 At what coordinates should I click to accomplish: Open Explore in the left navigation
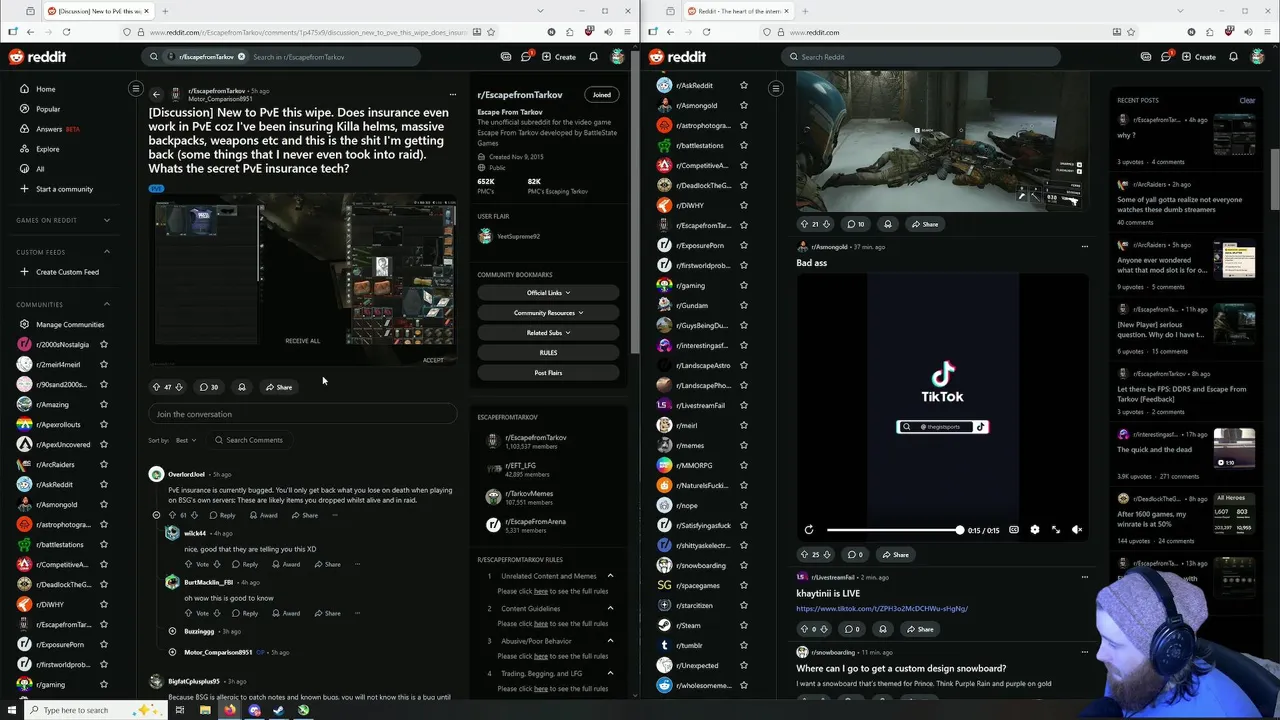[47, 149]
